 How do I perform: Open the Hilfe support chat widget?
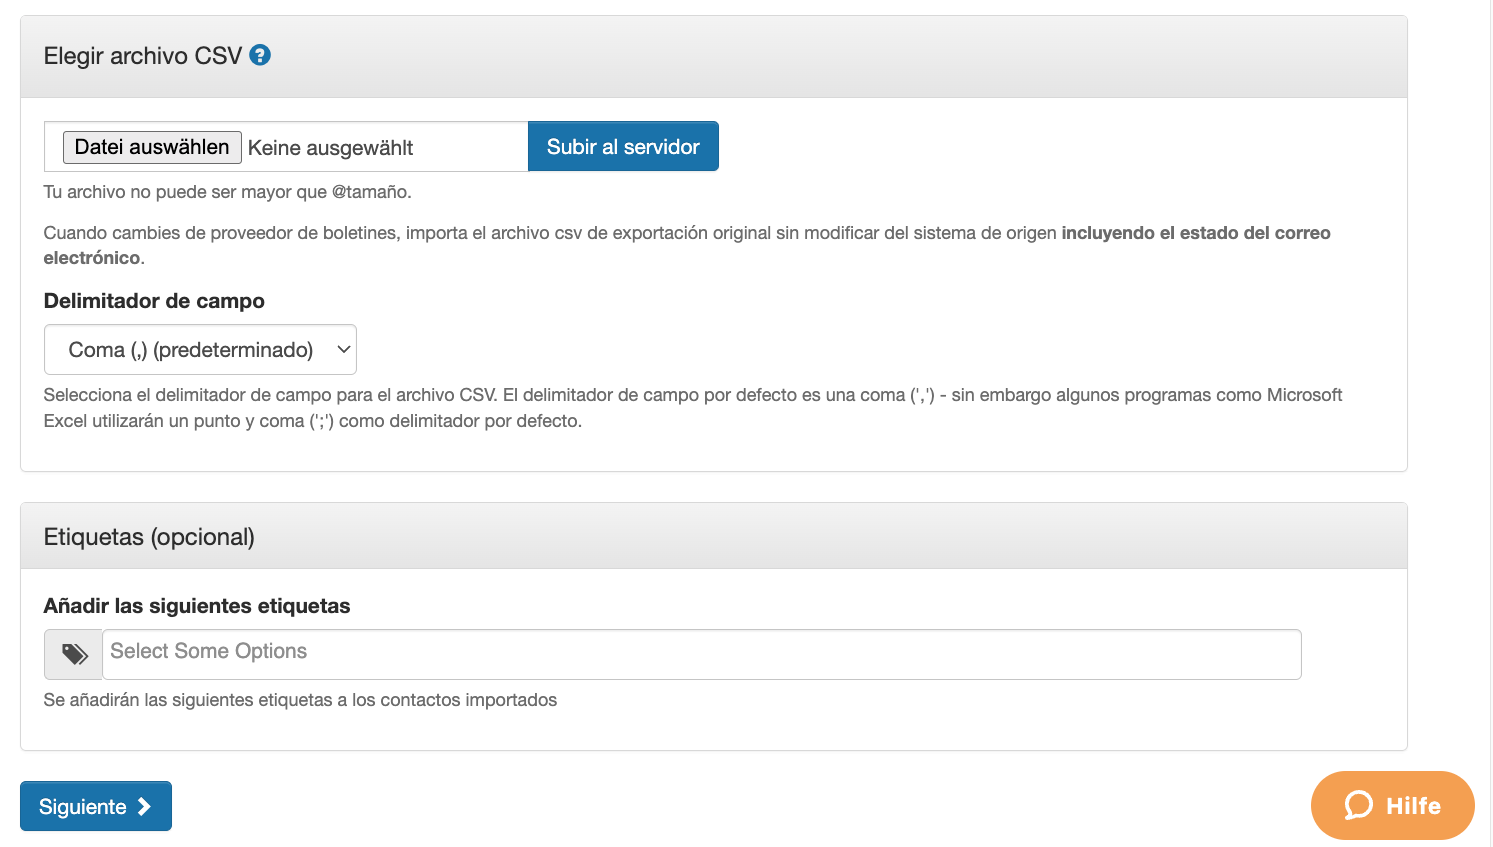click(1412, 805)
